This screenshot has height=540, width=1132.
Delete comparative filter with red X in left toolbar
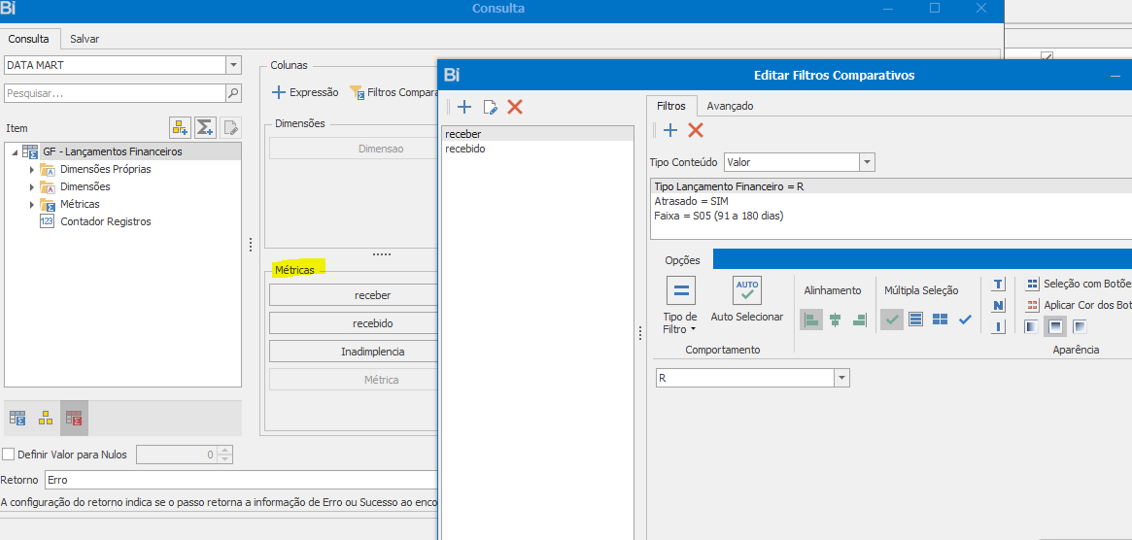[x=515, y=108]
